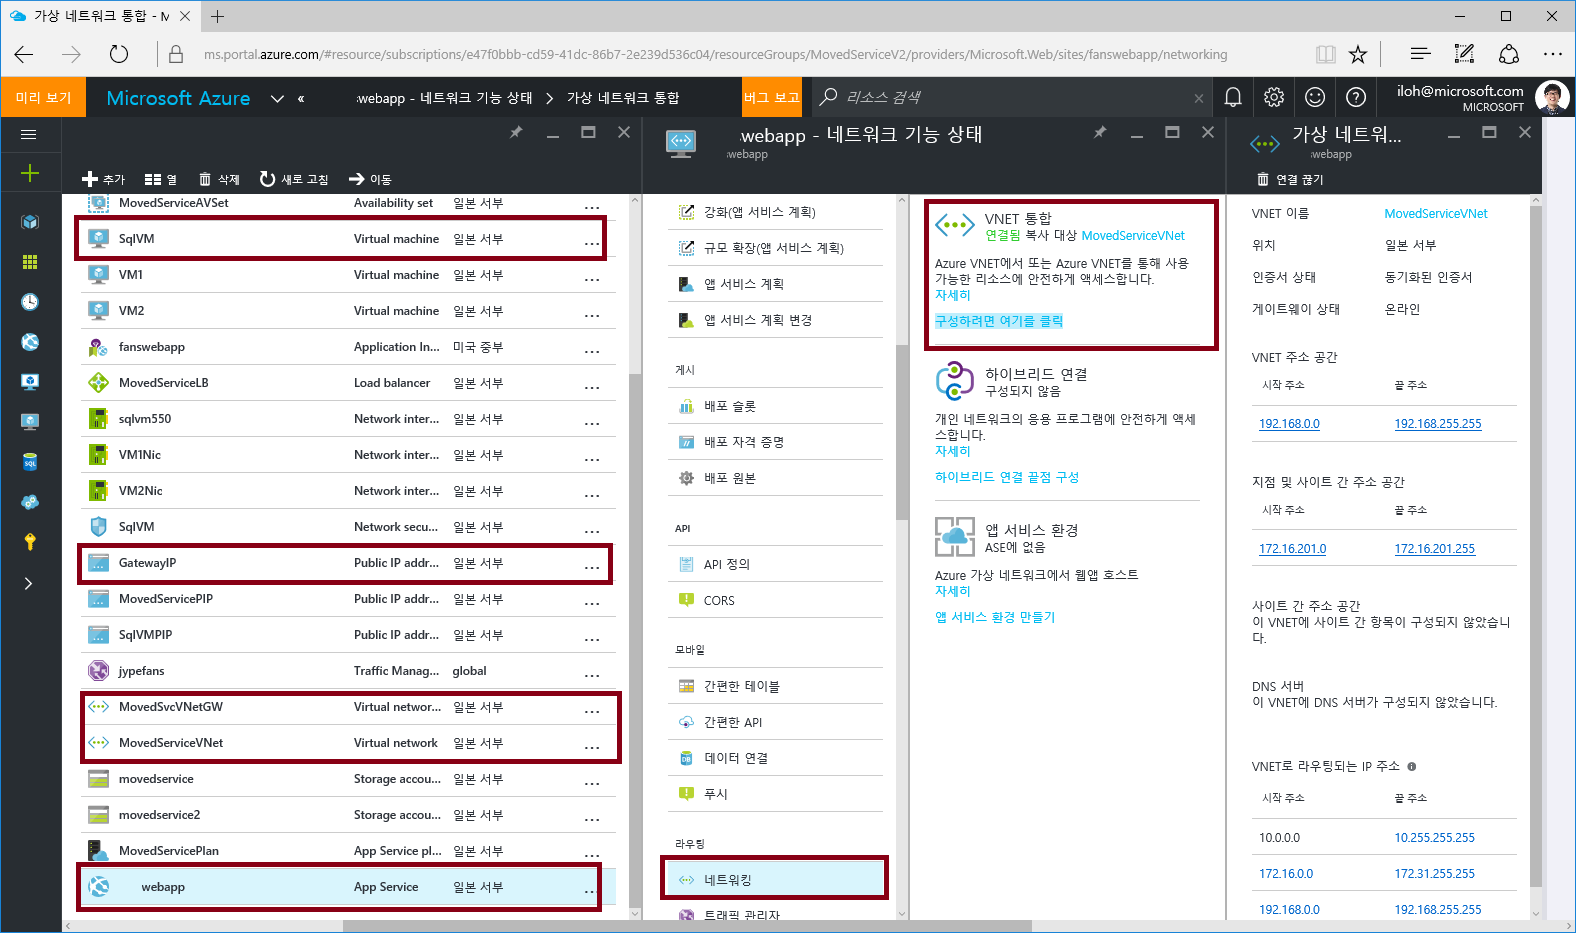Open ellipsis menu for VM2 row
This screenshot has height=933, width=1576.
click(x=592, y=315)
